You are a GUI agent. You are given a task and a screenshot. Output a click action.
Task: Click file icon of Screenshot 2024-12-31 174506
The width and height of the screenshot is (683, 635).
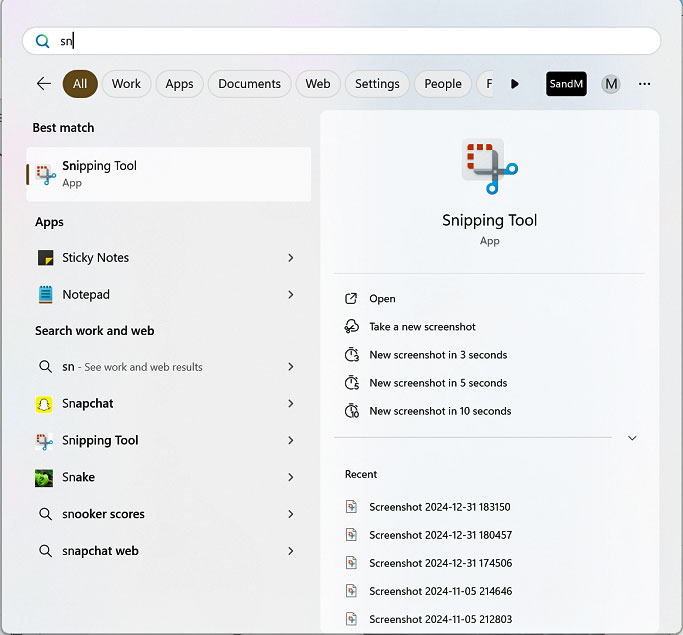point(351,563)
